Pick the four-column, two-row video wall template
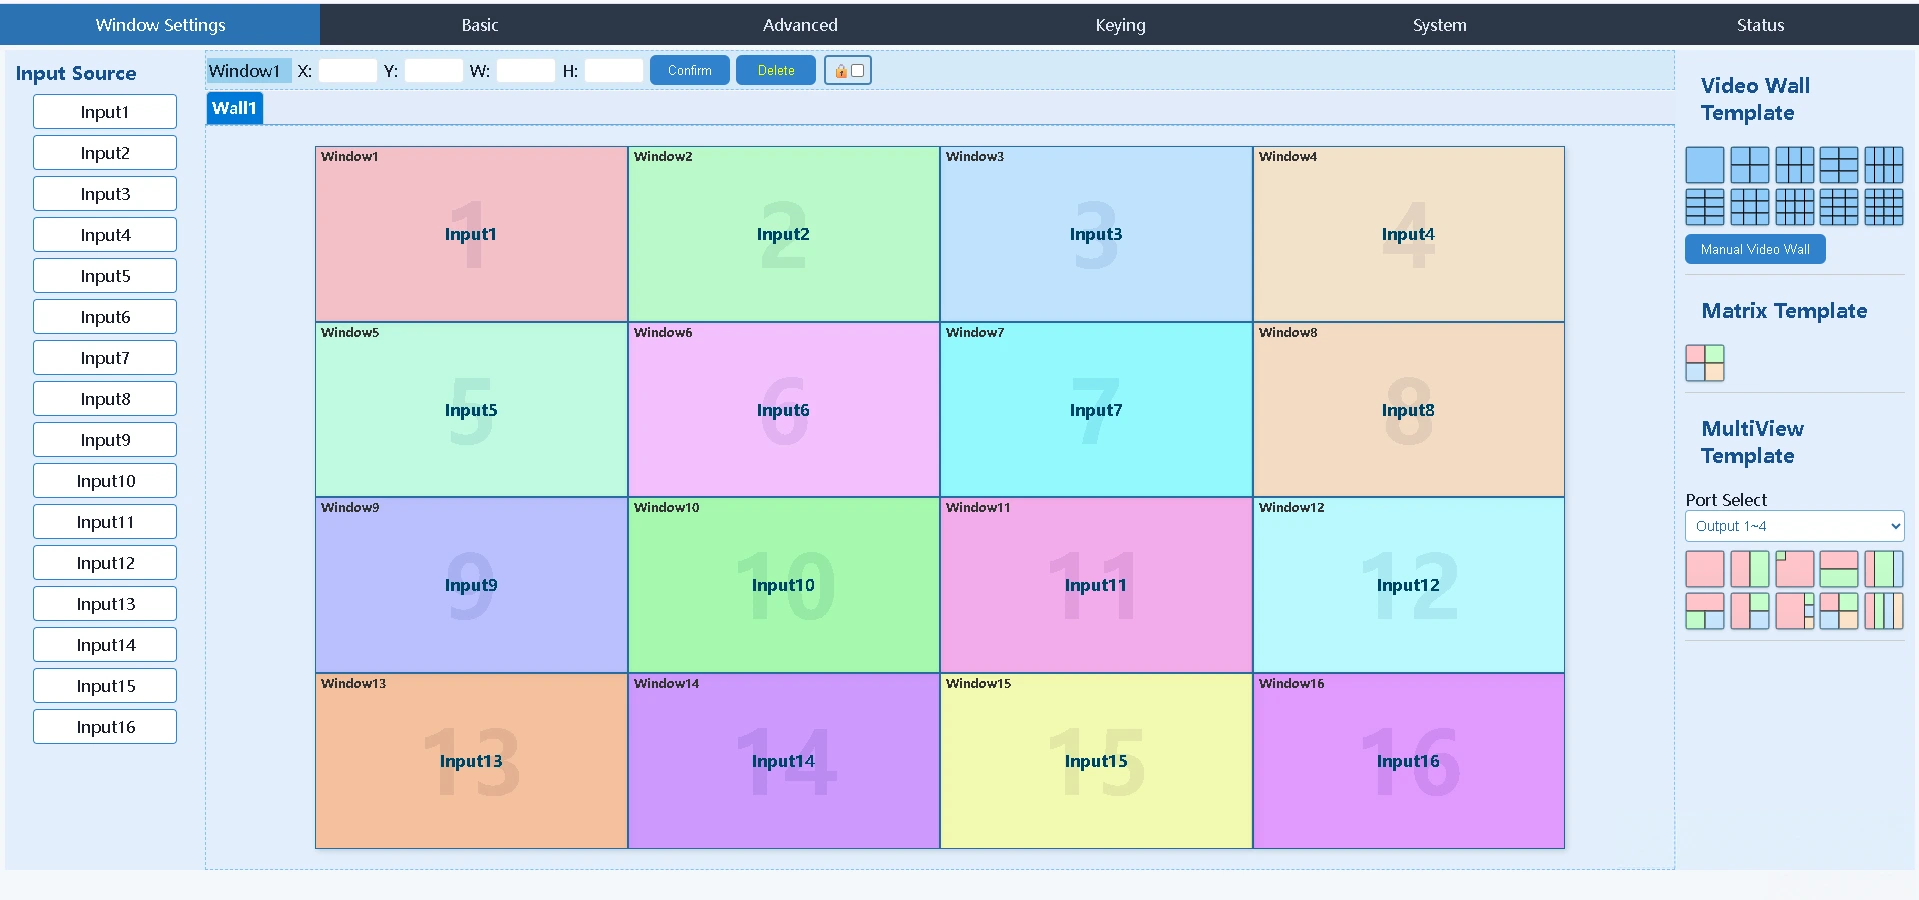 (x=1884, y=165)
